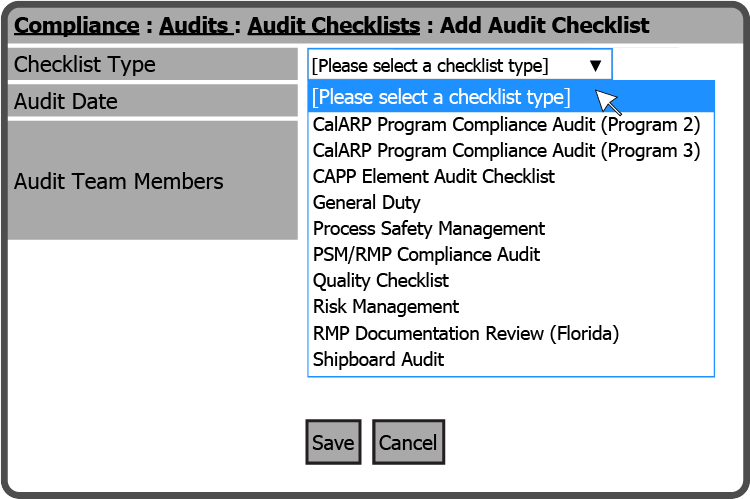Pick Risk Management from the dropdown
Screen dimensions: 750x499
point(385,307)
